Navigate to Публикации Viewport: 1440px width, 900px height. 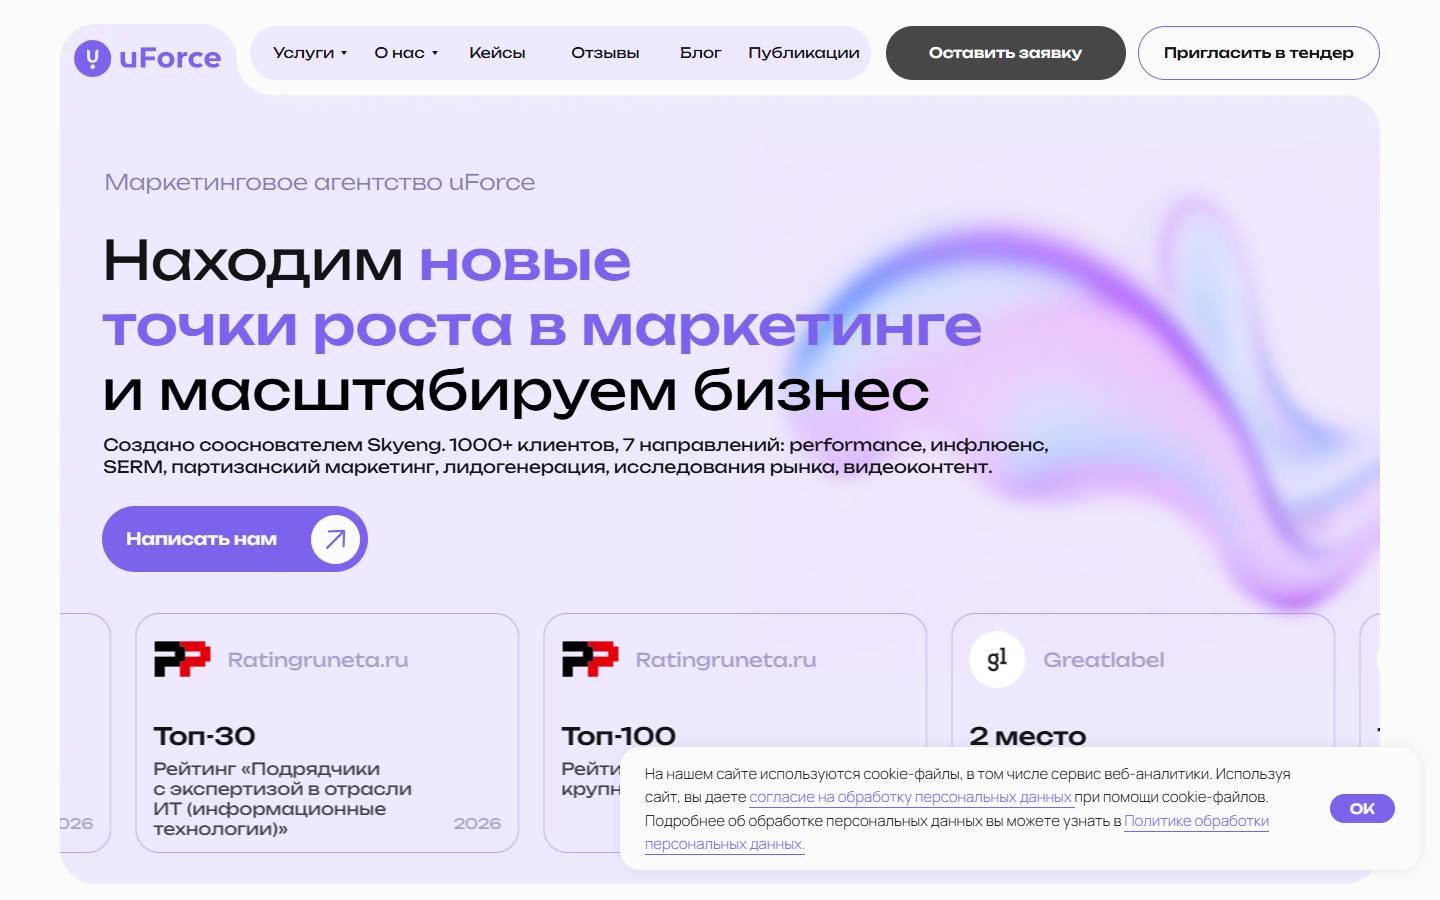804,53
